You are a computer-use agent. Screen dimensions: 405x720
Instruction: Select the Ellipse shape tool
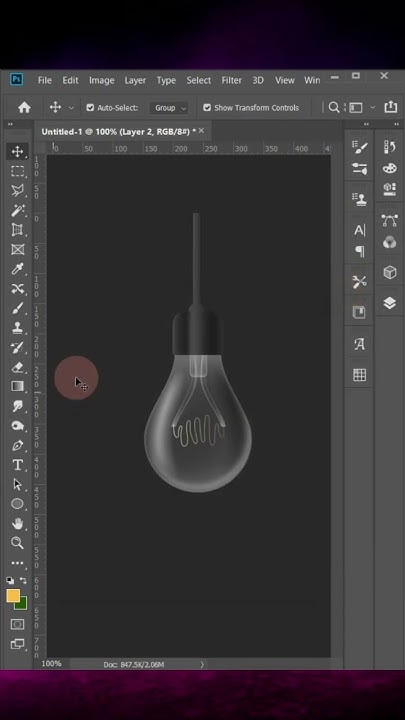pos(17,504)
